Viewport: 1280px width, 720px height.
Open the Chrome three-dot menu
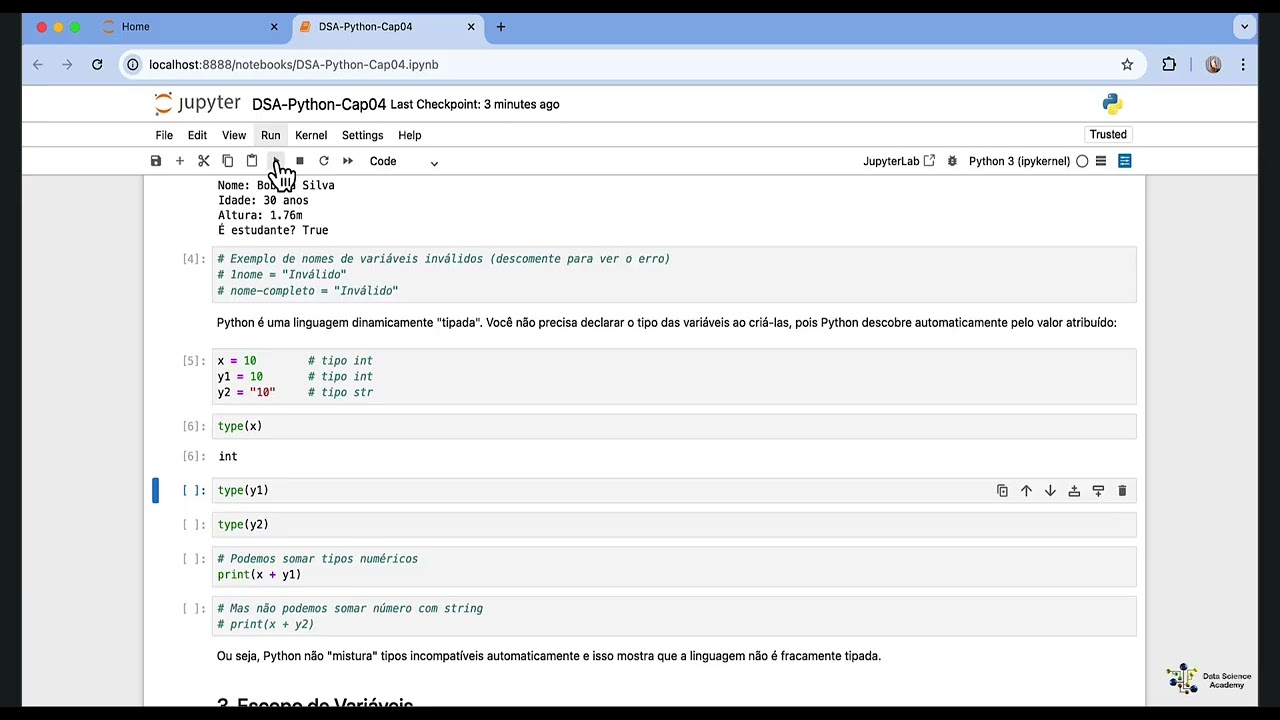pyautogui.click(x=1243, y=64)
